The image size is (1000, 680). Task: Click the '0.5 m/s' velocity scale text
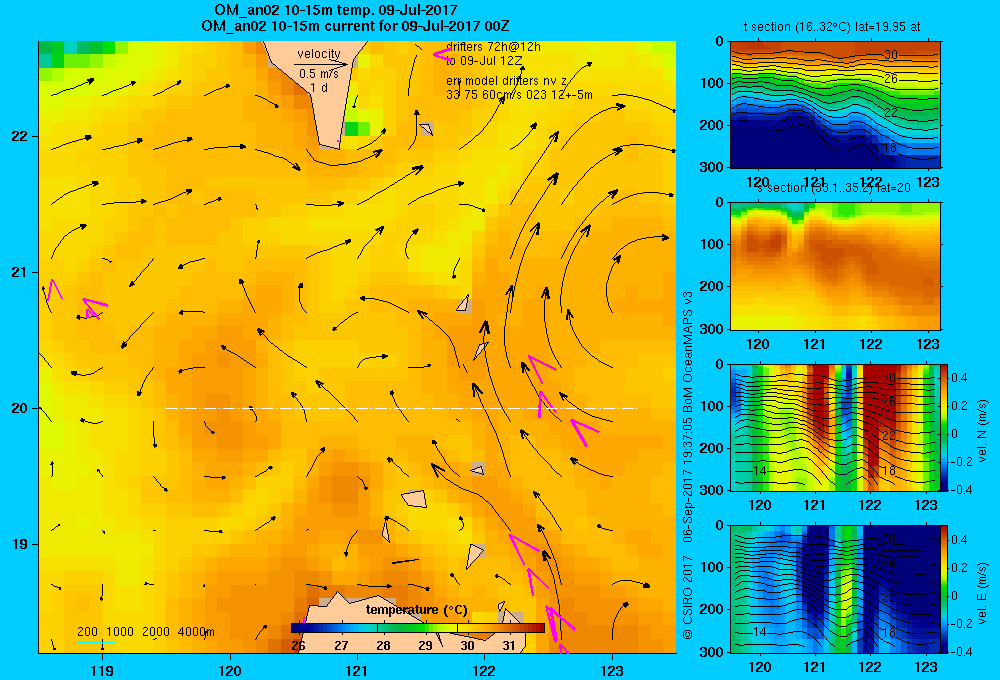point(319,74)
